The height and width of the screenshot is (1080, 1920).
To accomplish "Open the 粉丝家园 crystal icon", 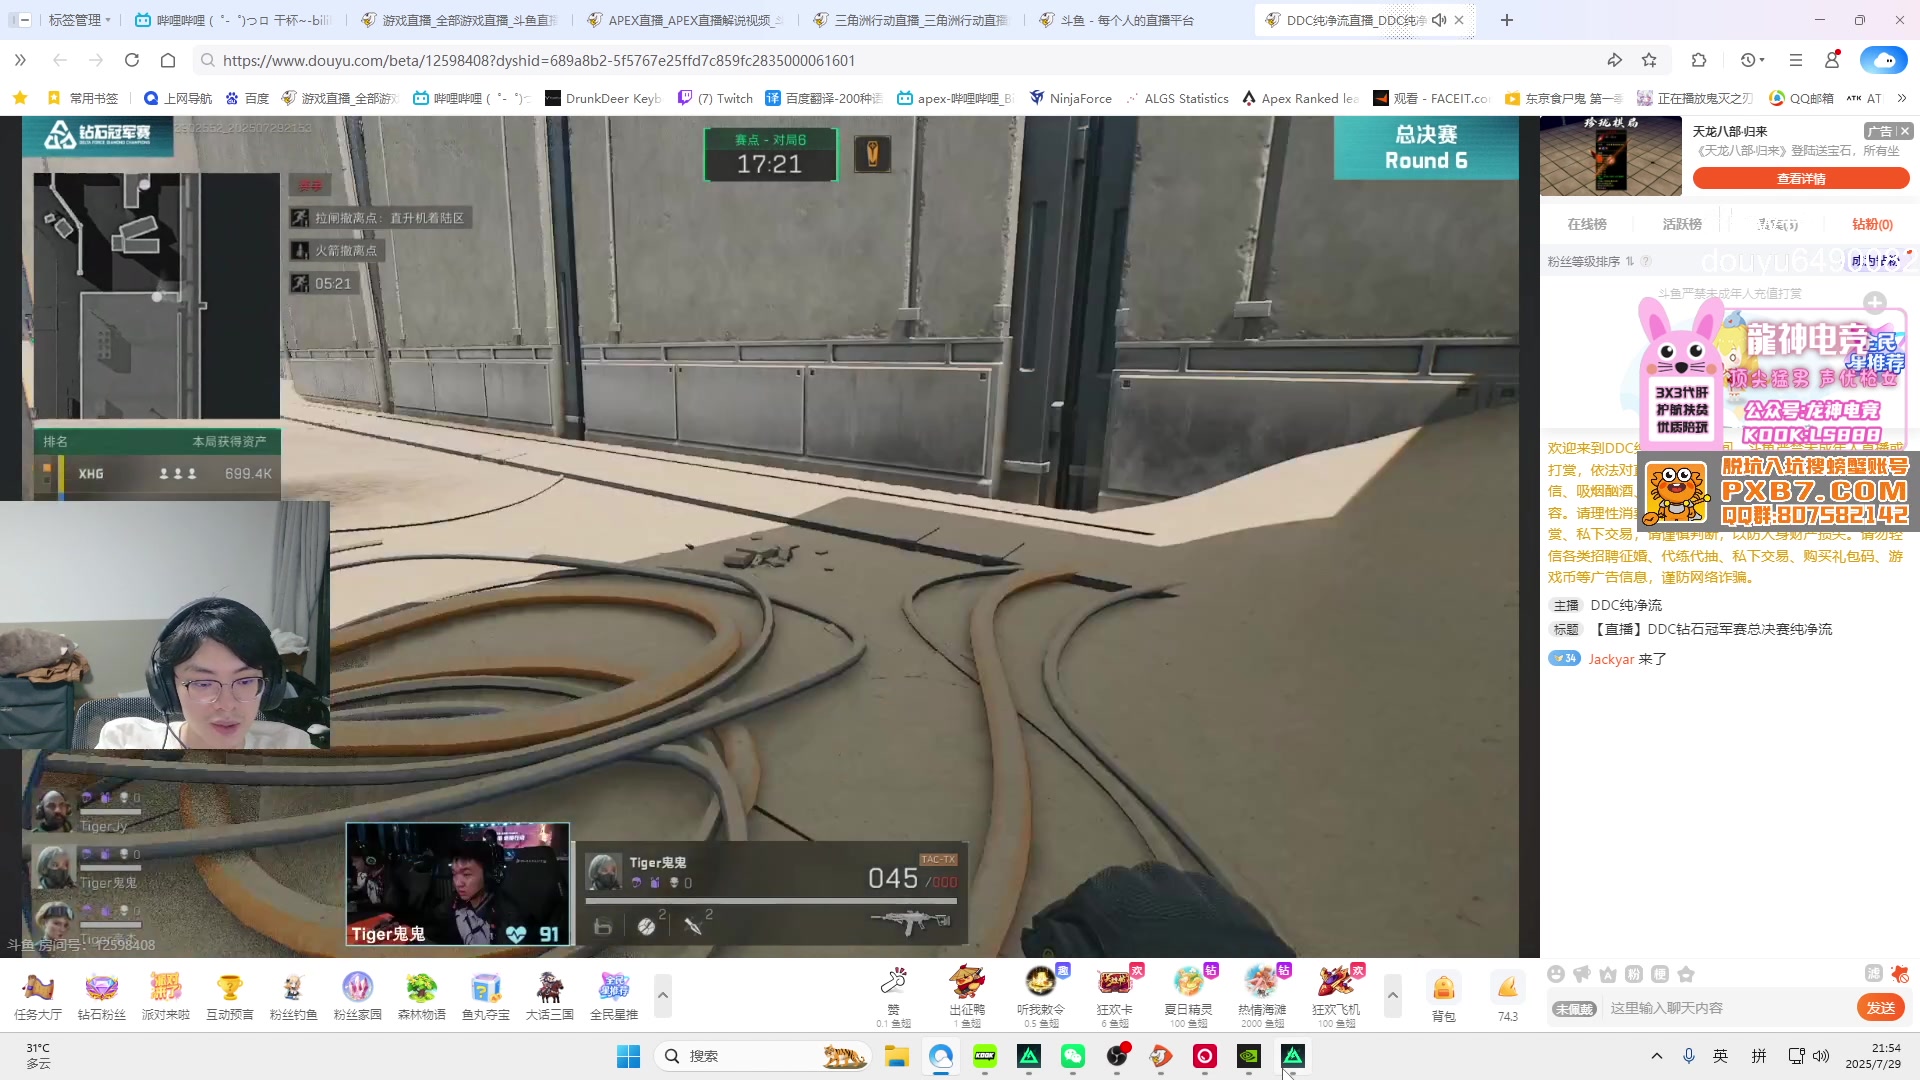I will (x=358, y=996).
